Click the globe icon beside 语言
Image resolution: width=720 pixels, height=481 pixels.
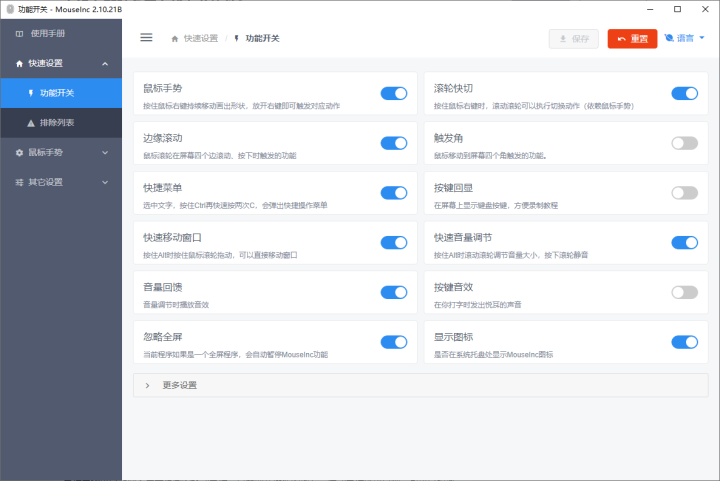click(669, 38)
